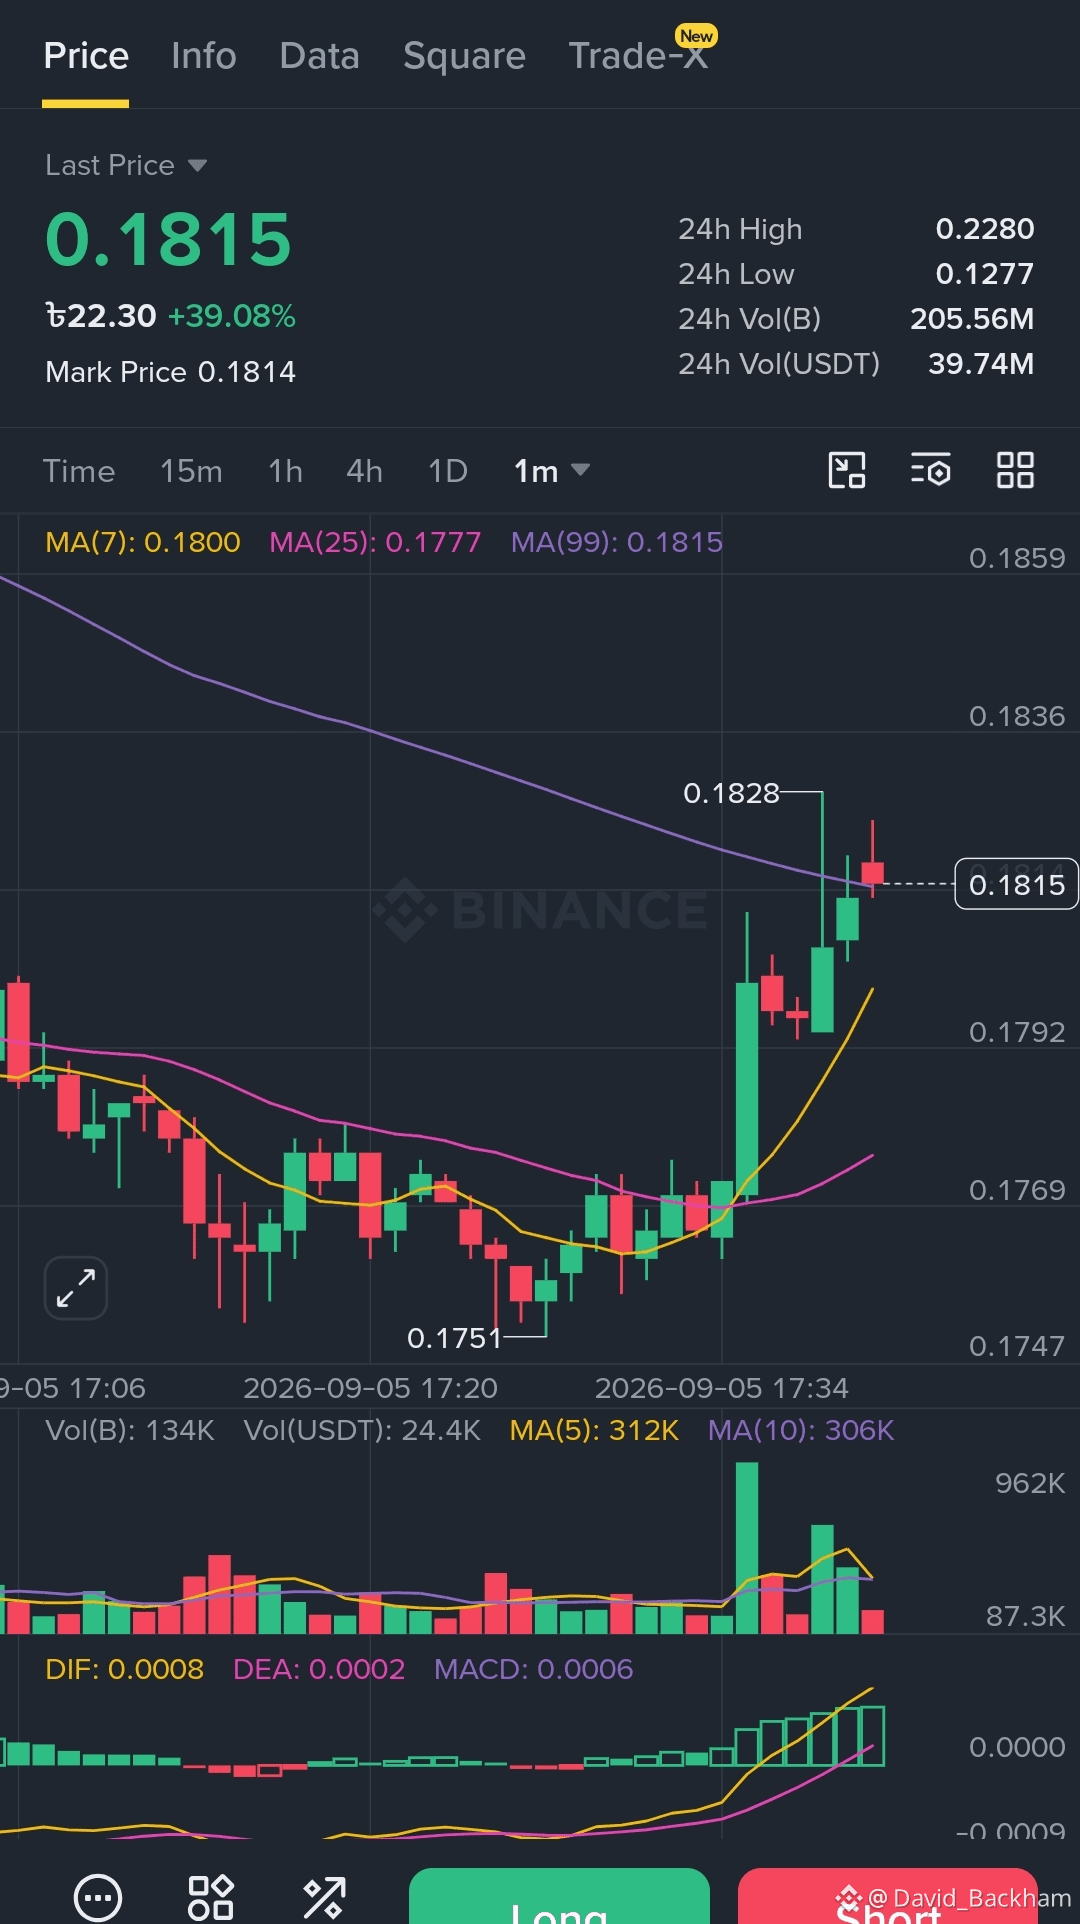The height and width of the screenshot is (1924, 1080).
Task: Open chart indicator settings icon
Action: click(930, 470)
